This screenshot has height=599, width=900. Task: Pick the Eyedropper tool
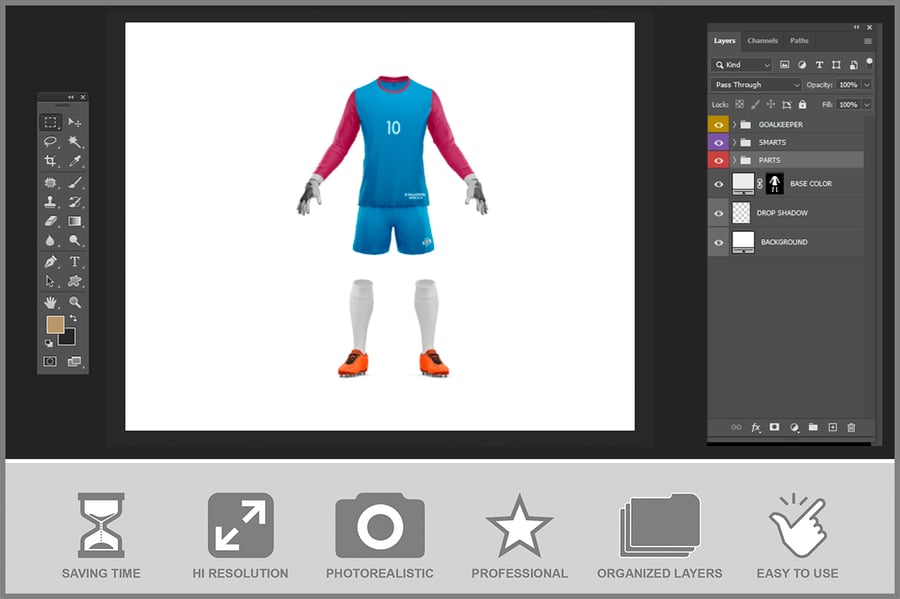(x=74, y=161)
